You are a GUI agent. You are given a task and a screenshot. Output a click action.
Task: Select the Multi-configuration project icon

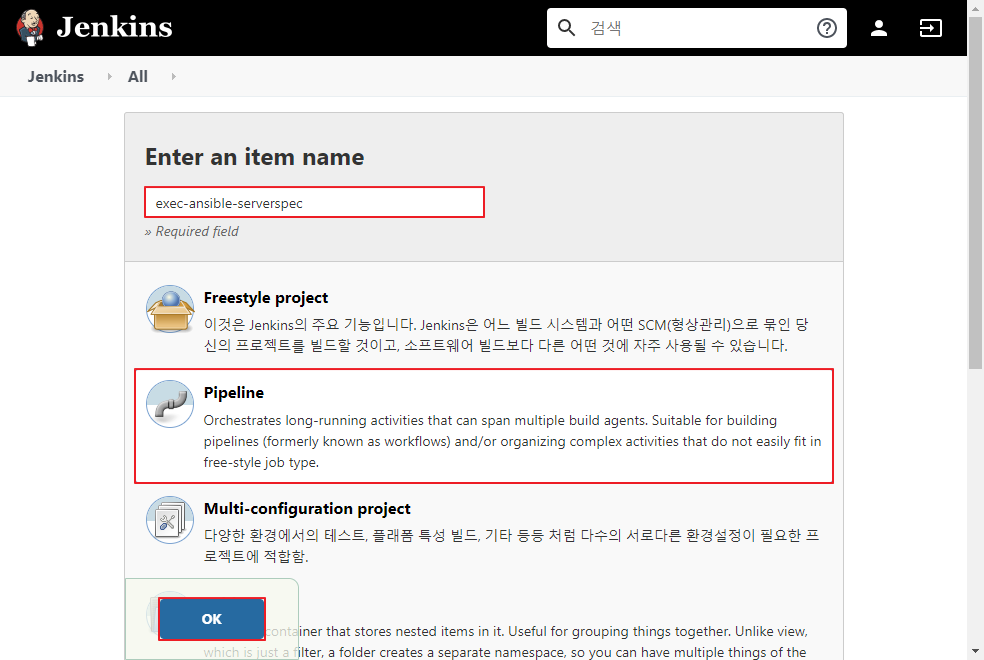coord(170,520)
